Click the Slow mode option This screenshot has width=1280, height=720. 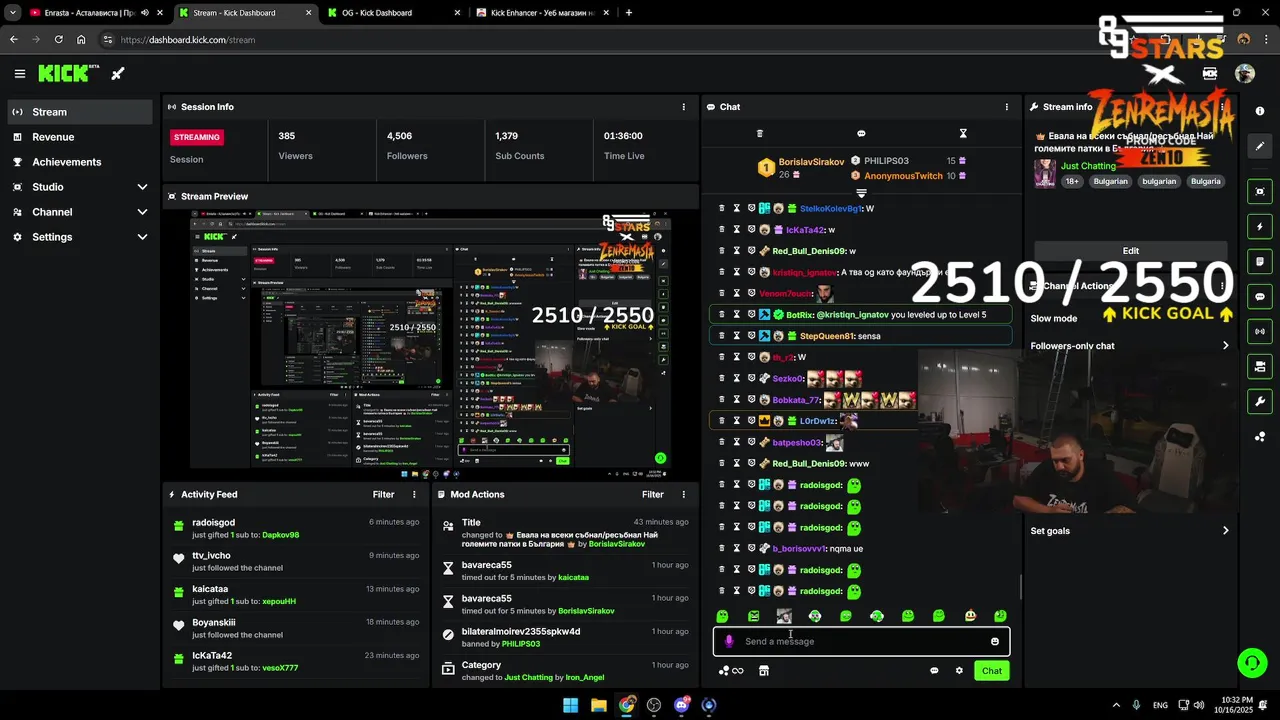[x=1054, y=318]
